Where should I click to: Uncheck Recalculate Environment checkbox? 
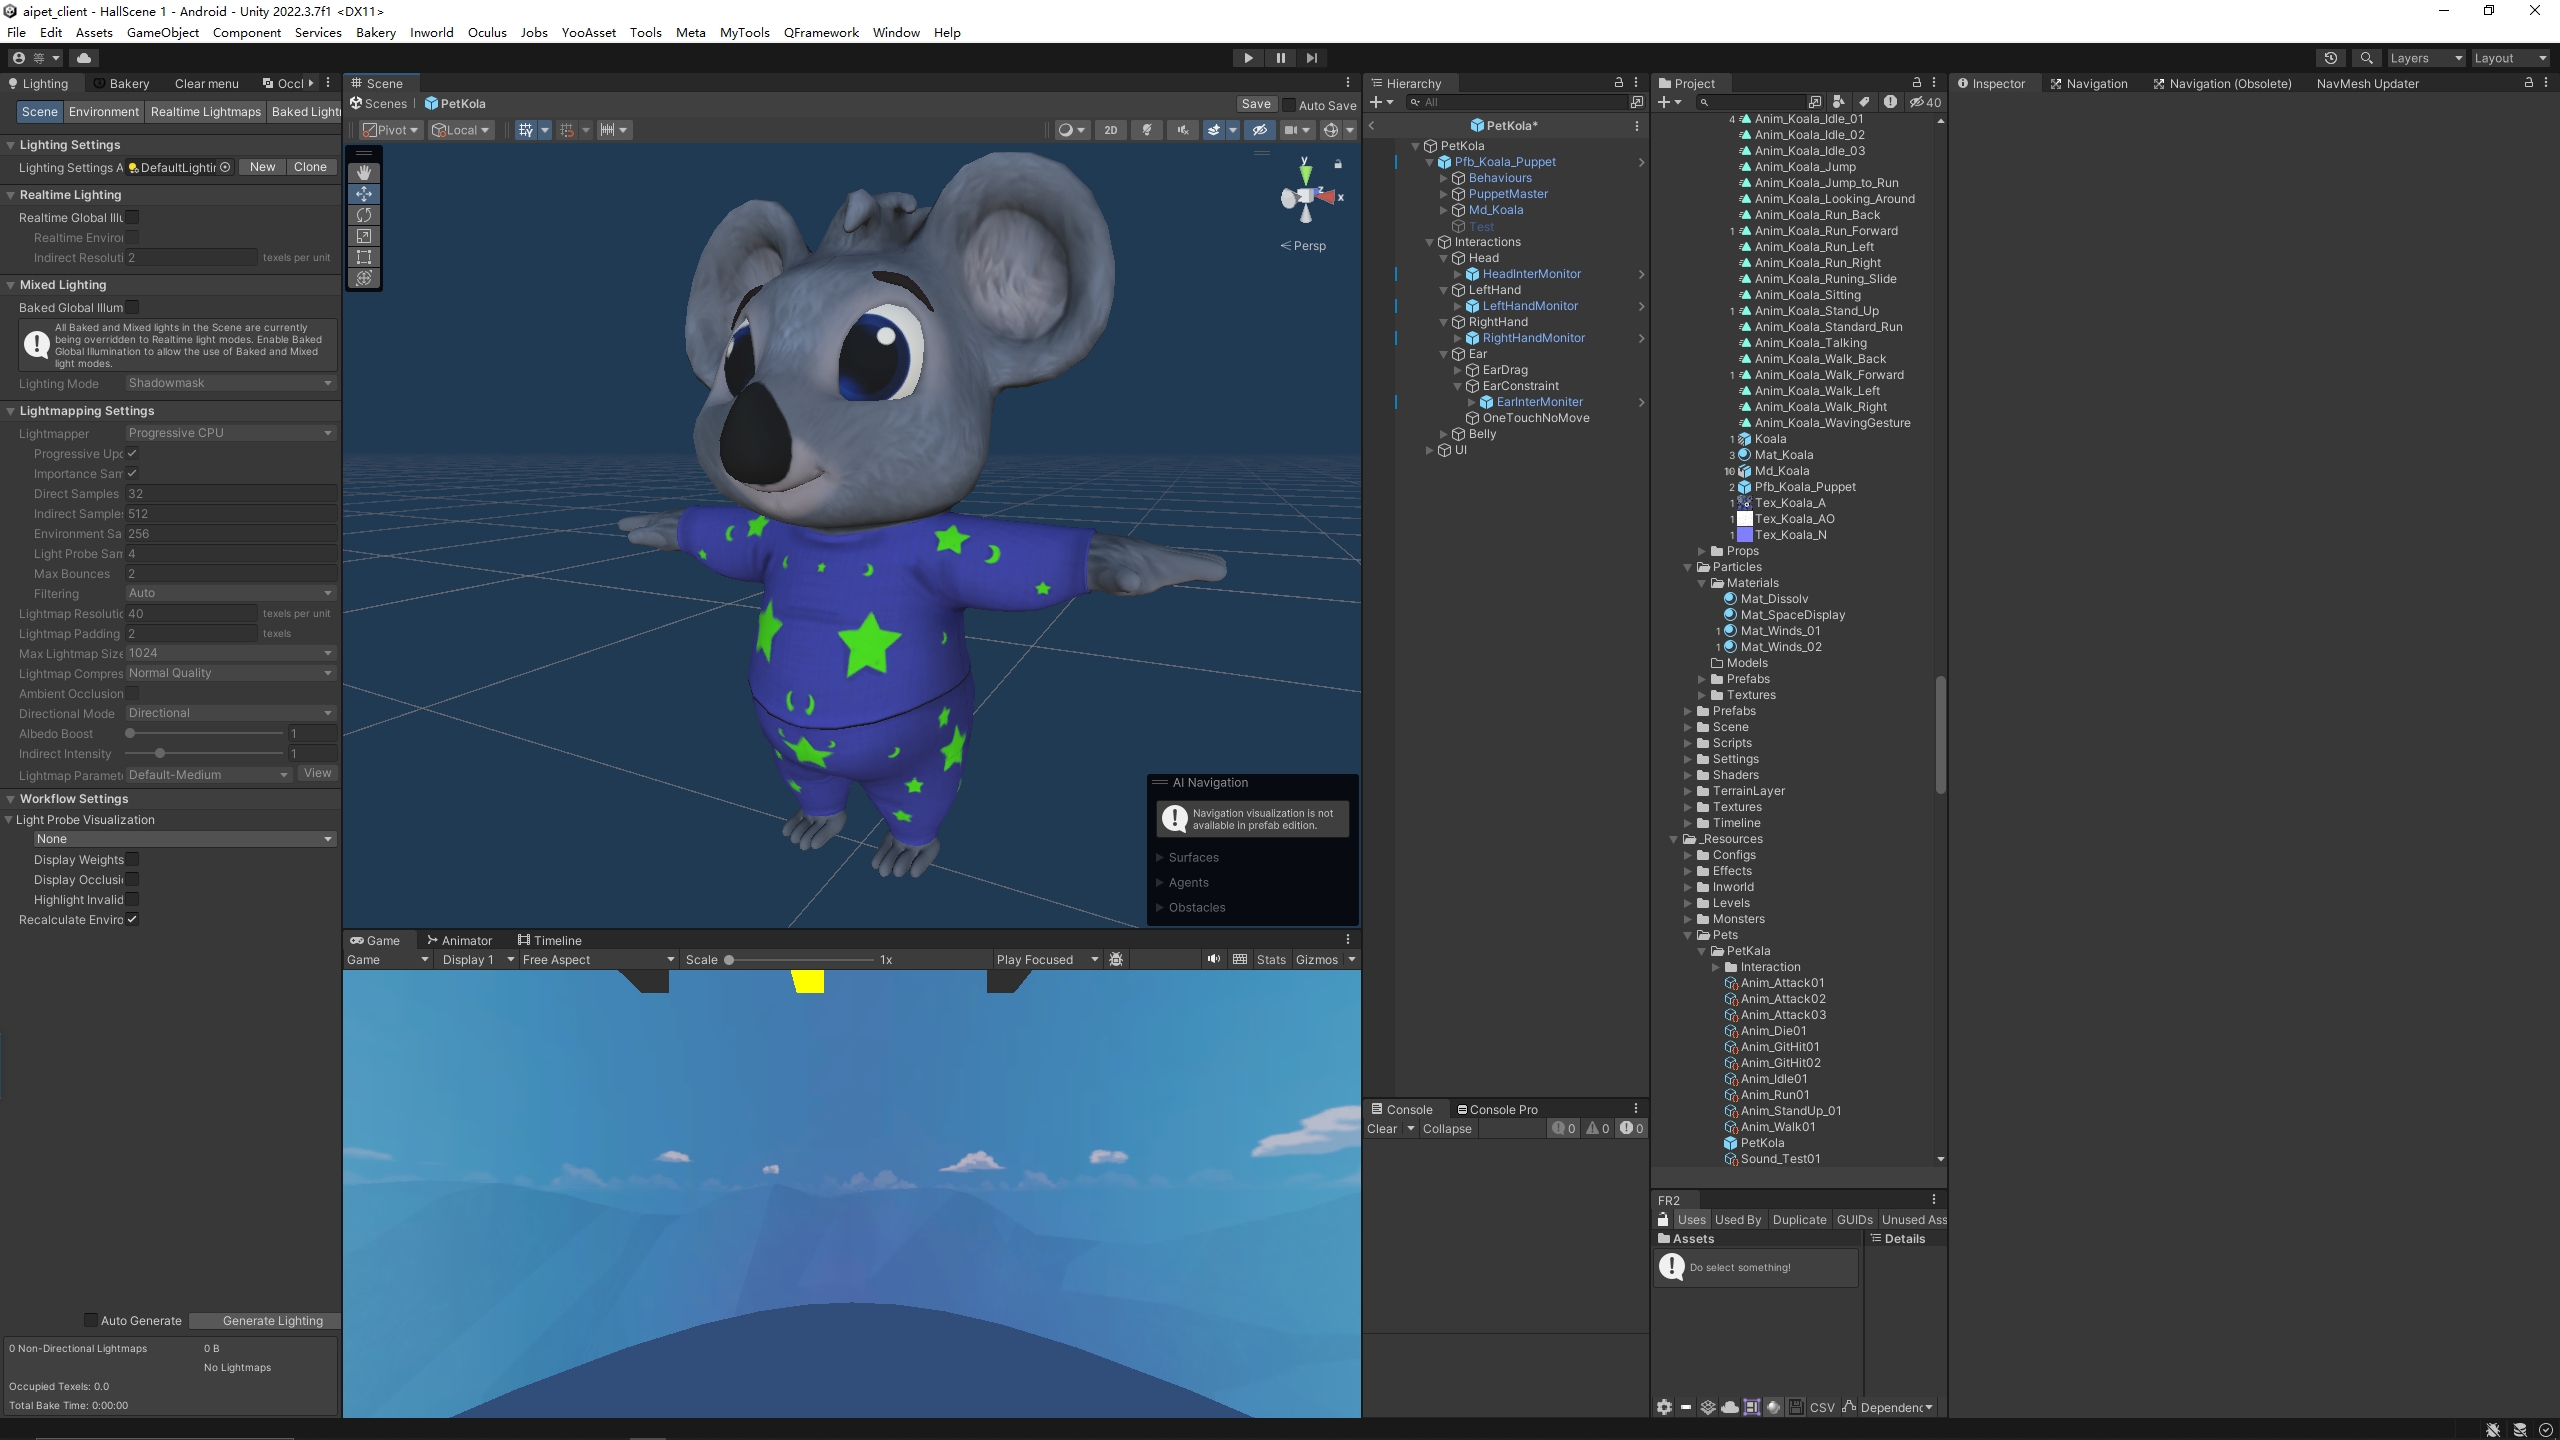[132, 919]
